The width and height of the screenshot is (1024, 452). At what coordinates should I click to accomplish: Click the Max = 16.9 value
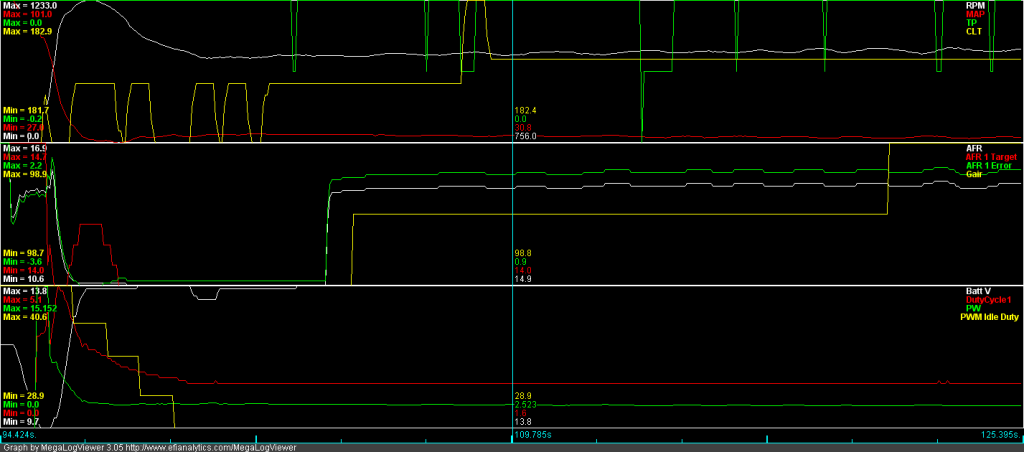point(23,148)
